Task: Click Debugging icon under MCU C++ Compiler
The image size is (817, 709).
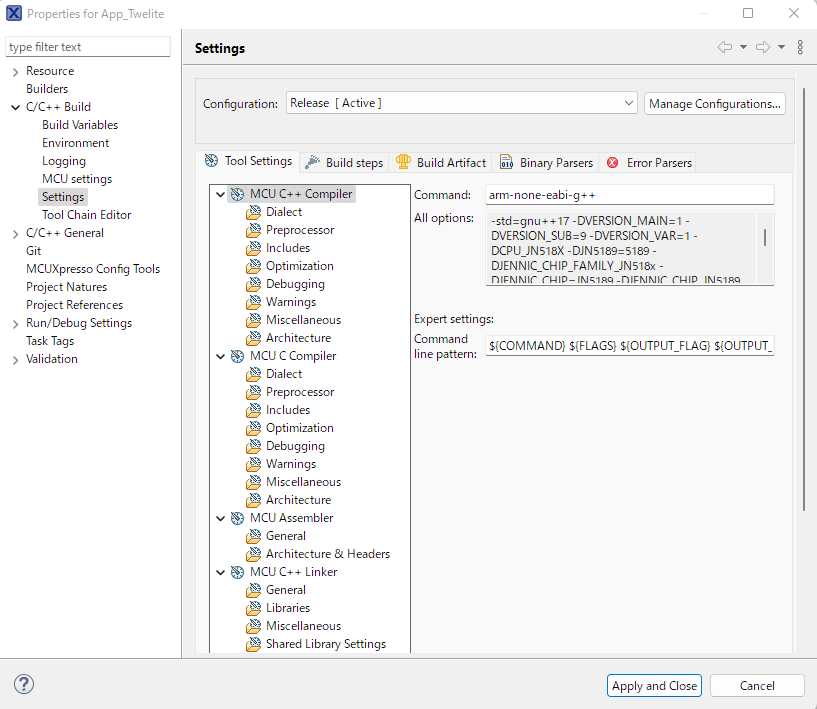Action: pos(254,284)
